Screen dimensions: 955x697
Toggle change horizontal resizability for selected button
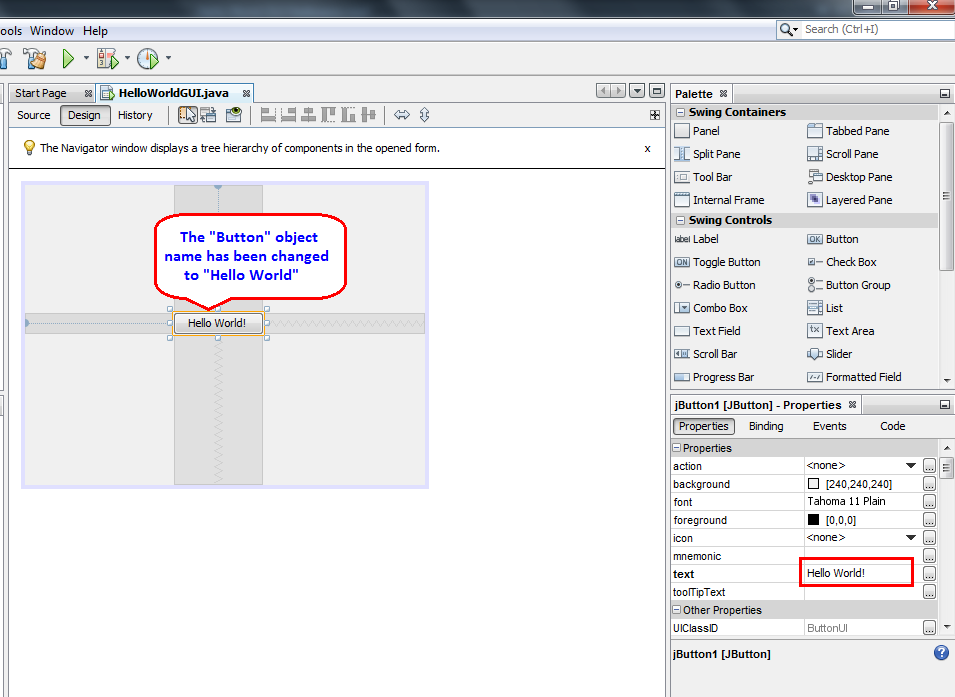coord(401,115)
